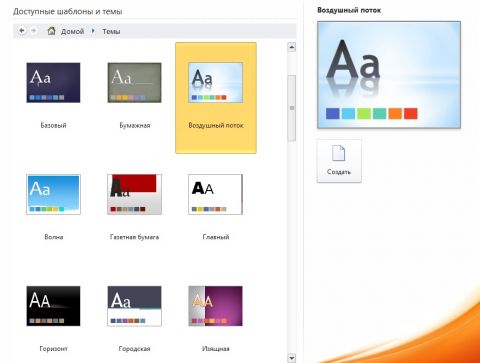Select the Базовый theme thumbnail

click(53, 83)
